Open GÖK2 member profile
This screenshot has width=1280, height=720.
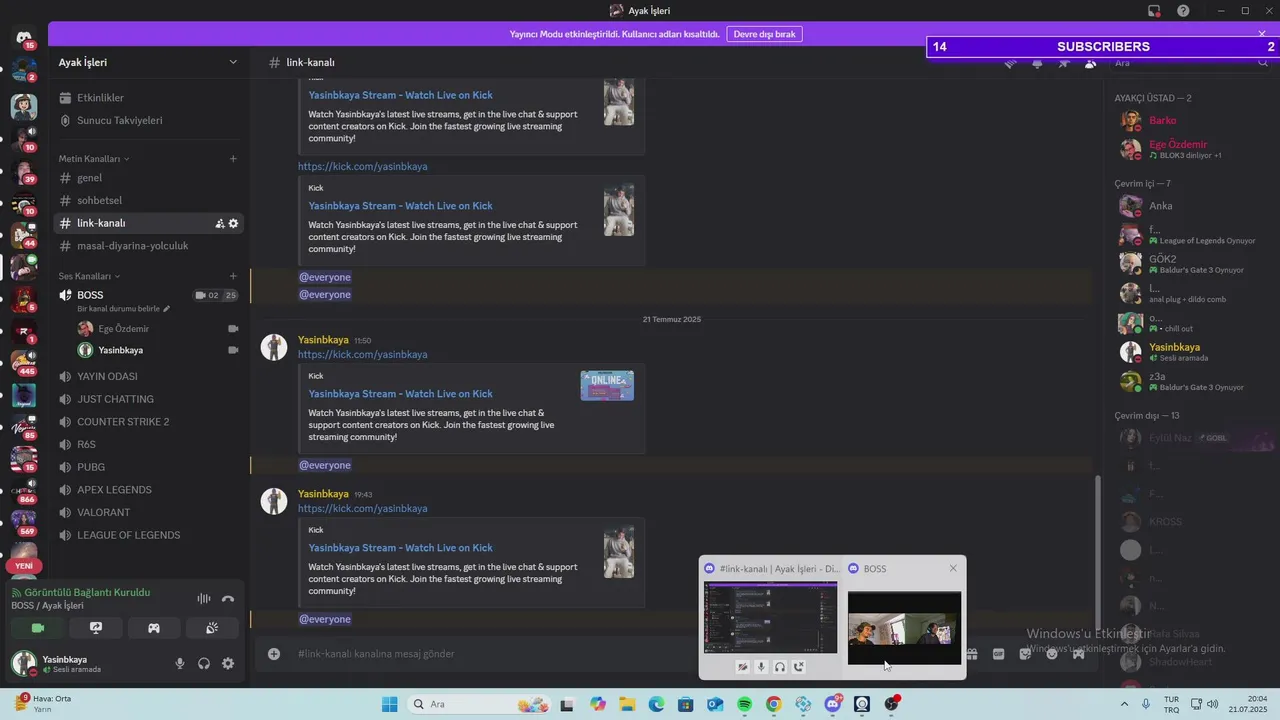1192,264
